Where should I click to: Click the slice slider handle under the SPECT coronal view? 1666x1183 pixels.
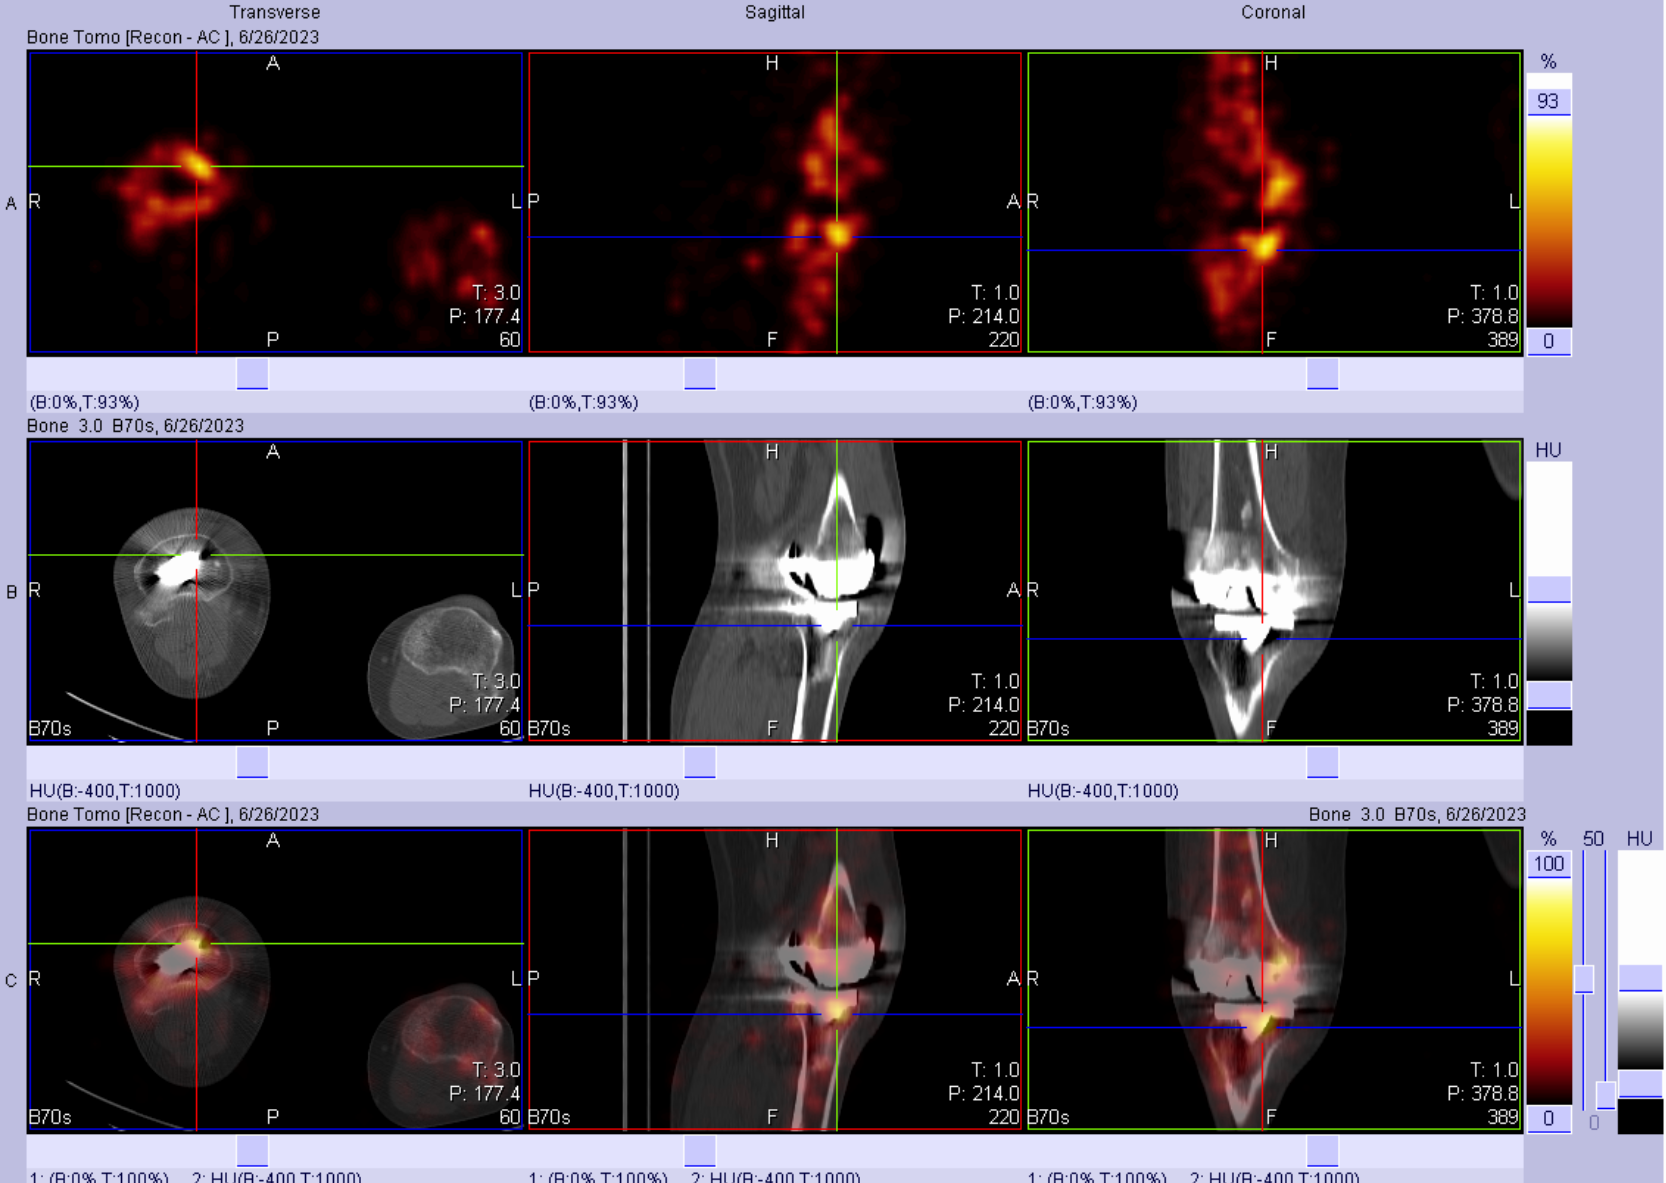(x=1322, y=374)
